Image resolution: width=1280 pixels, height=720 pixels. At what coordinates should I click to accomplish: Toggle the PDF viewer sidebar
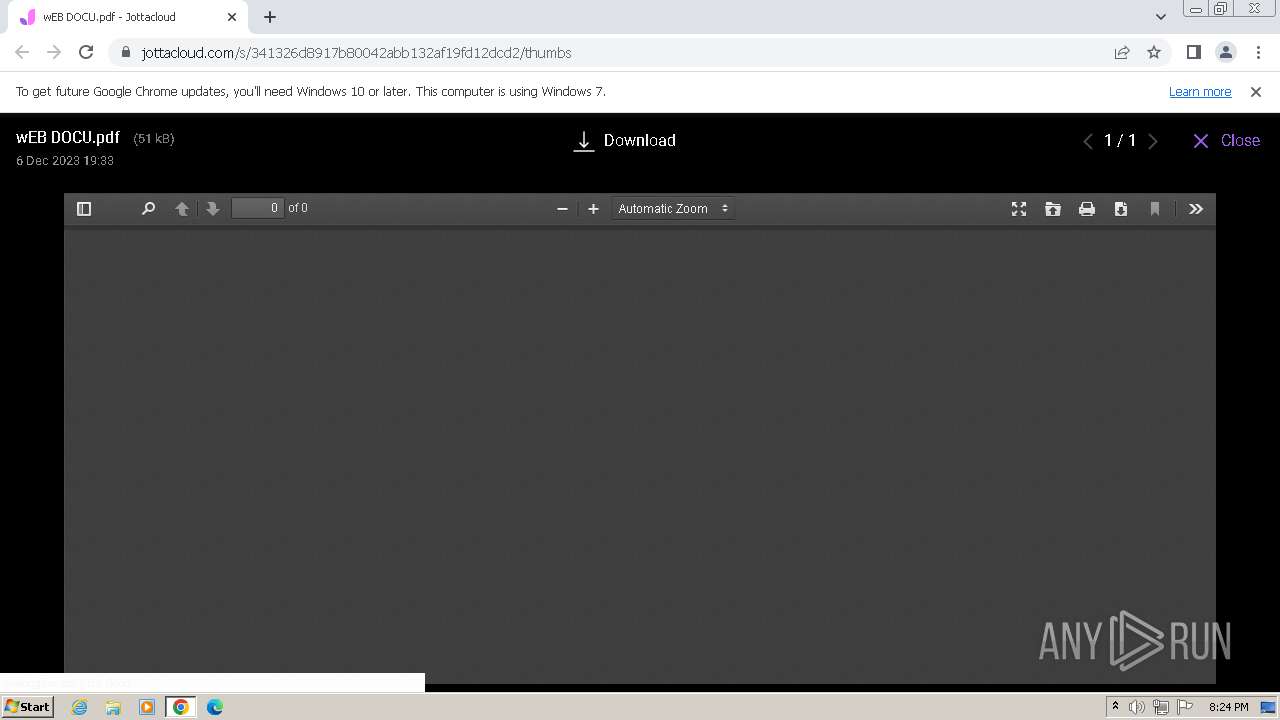point(84,208)
